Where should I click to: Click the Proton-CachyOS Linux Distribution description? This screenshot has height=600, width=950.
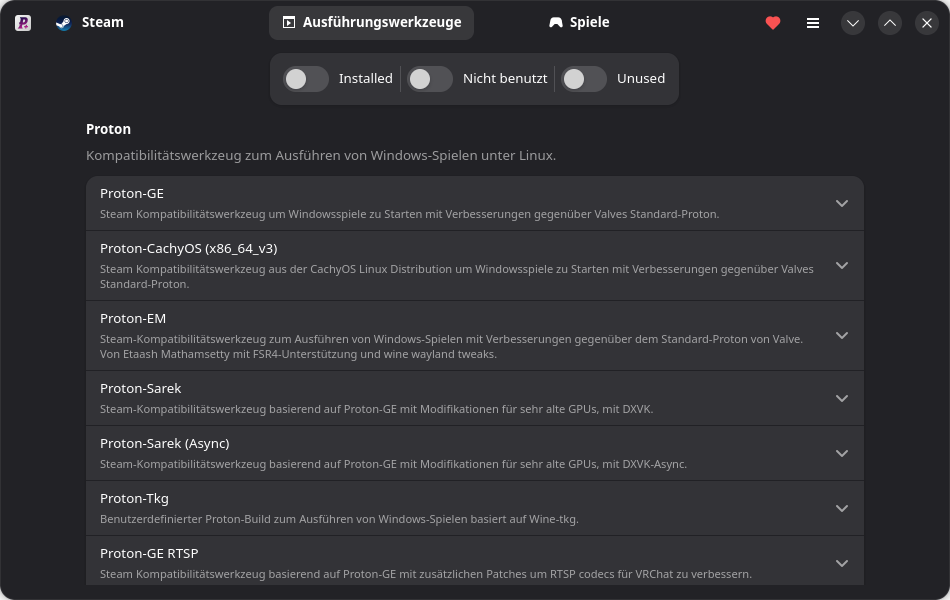click(x=457, y=276)
